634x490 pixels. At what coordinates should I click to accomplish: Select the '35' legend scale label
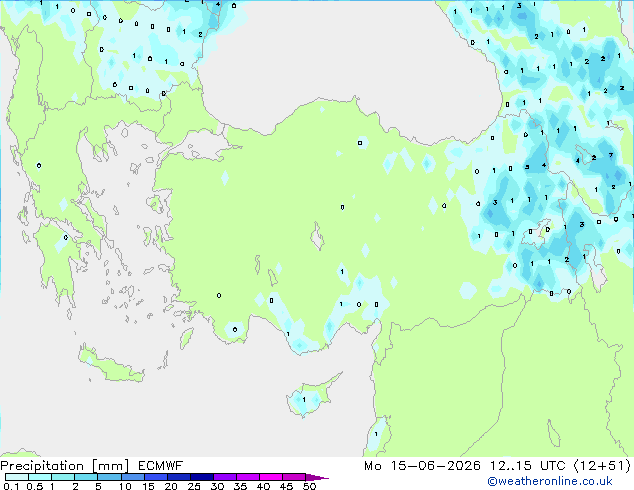pos(240,486)
